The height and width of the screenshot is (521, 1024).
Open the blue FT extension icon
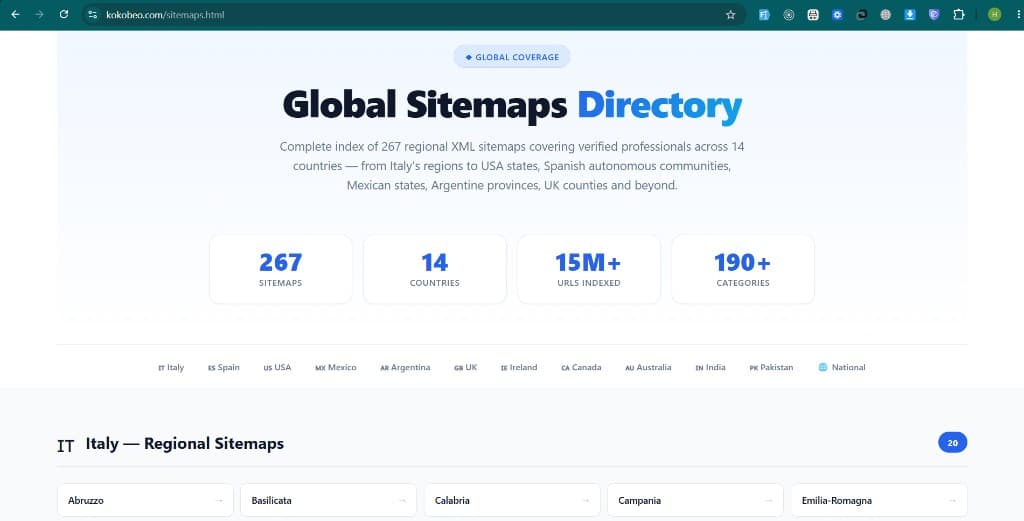point(764,14)
